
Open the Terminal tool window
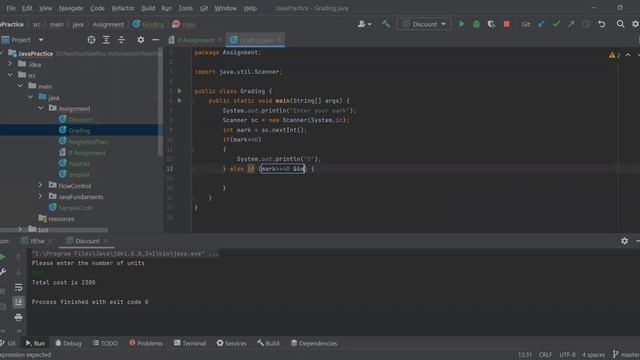tap(190, 343)
